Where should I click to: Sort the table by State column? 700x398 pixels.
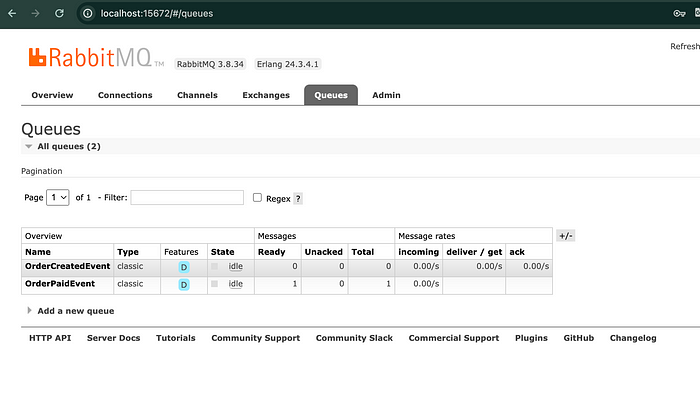222,252
